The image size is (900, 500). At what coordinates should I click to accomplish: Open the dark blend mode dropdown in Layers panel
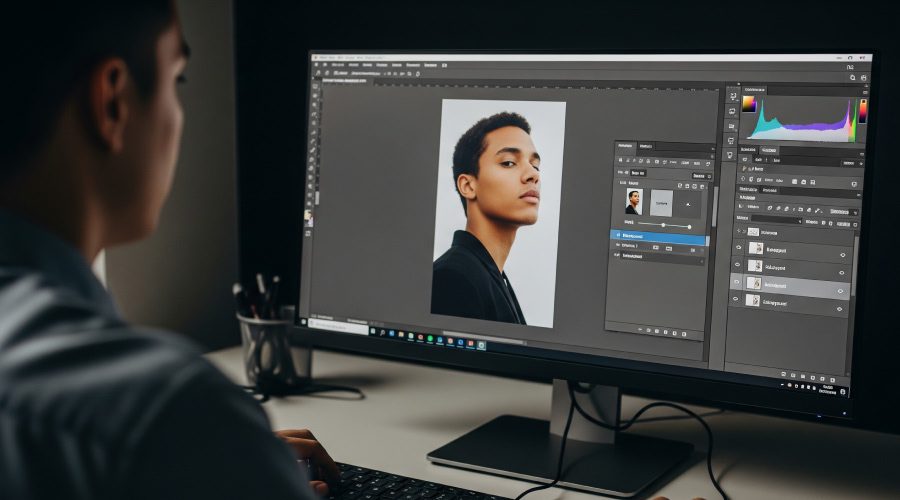pyautogui.click(x=776, y=219)
